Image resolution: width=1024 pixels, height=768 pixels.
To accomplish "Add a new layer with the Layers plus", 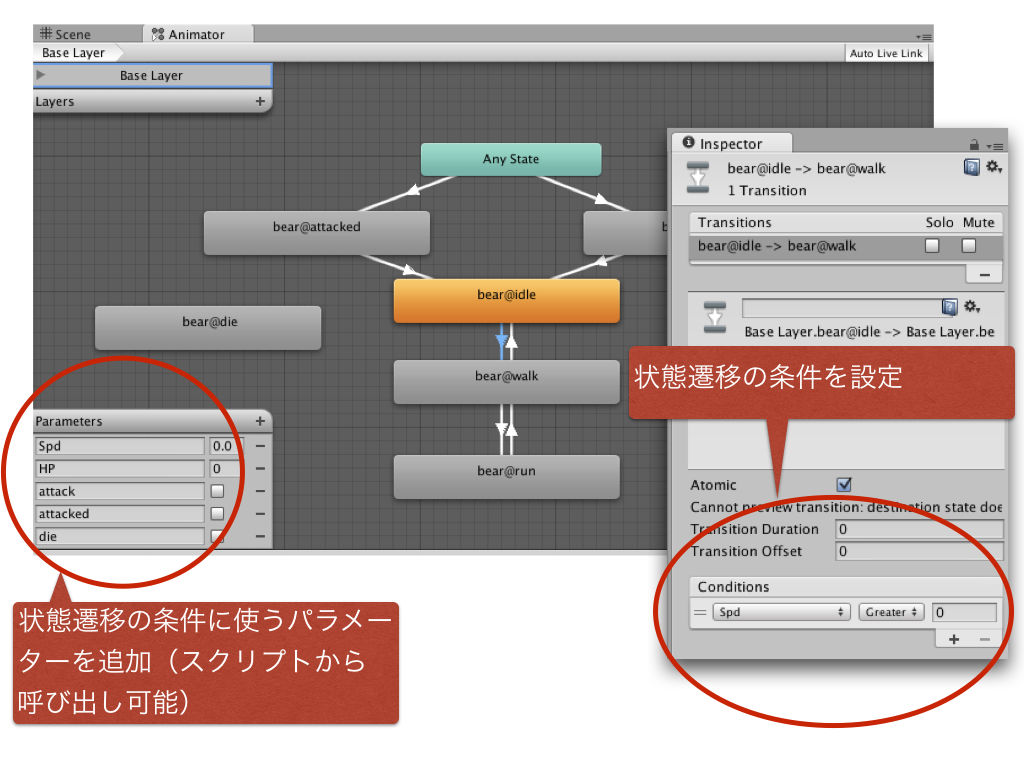I will (x=260, y=101).
